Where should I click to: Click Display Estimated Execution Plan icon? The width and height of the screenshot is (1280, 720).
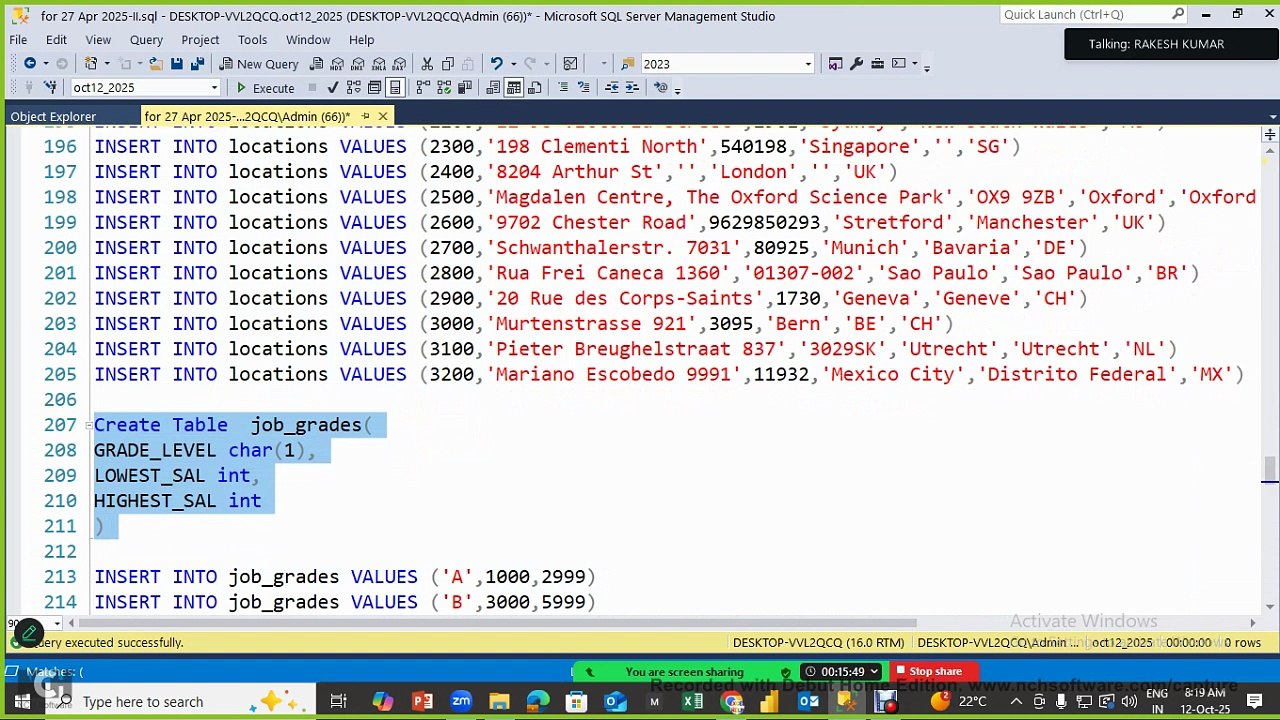tap(353, 87)
